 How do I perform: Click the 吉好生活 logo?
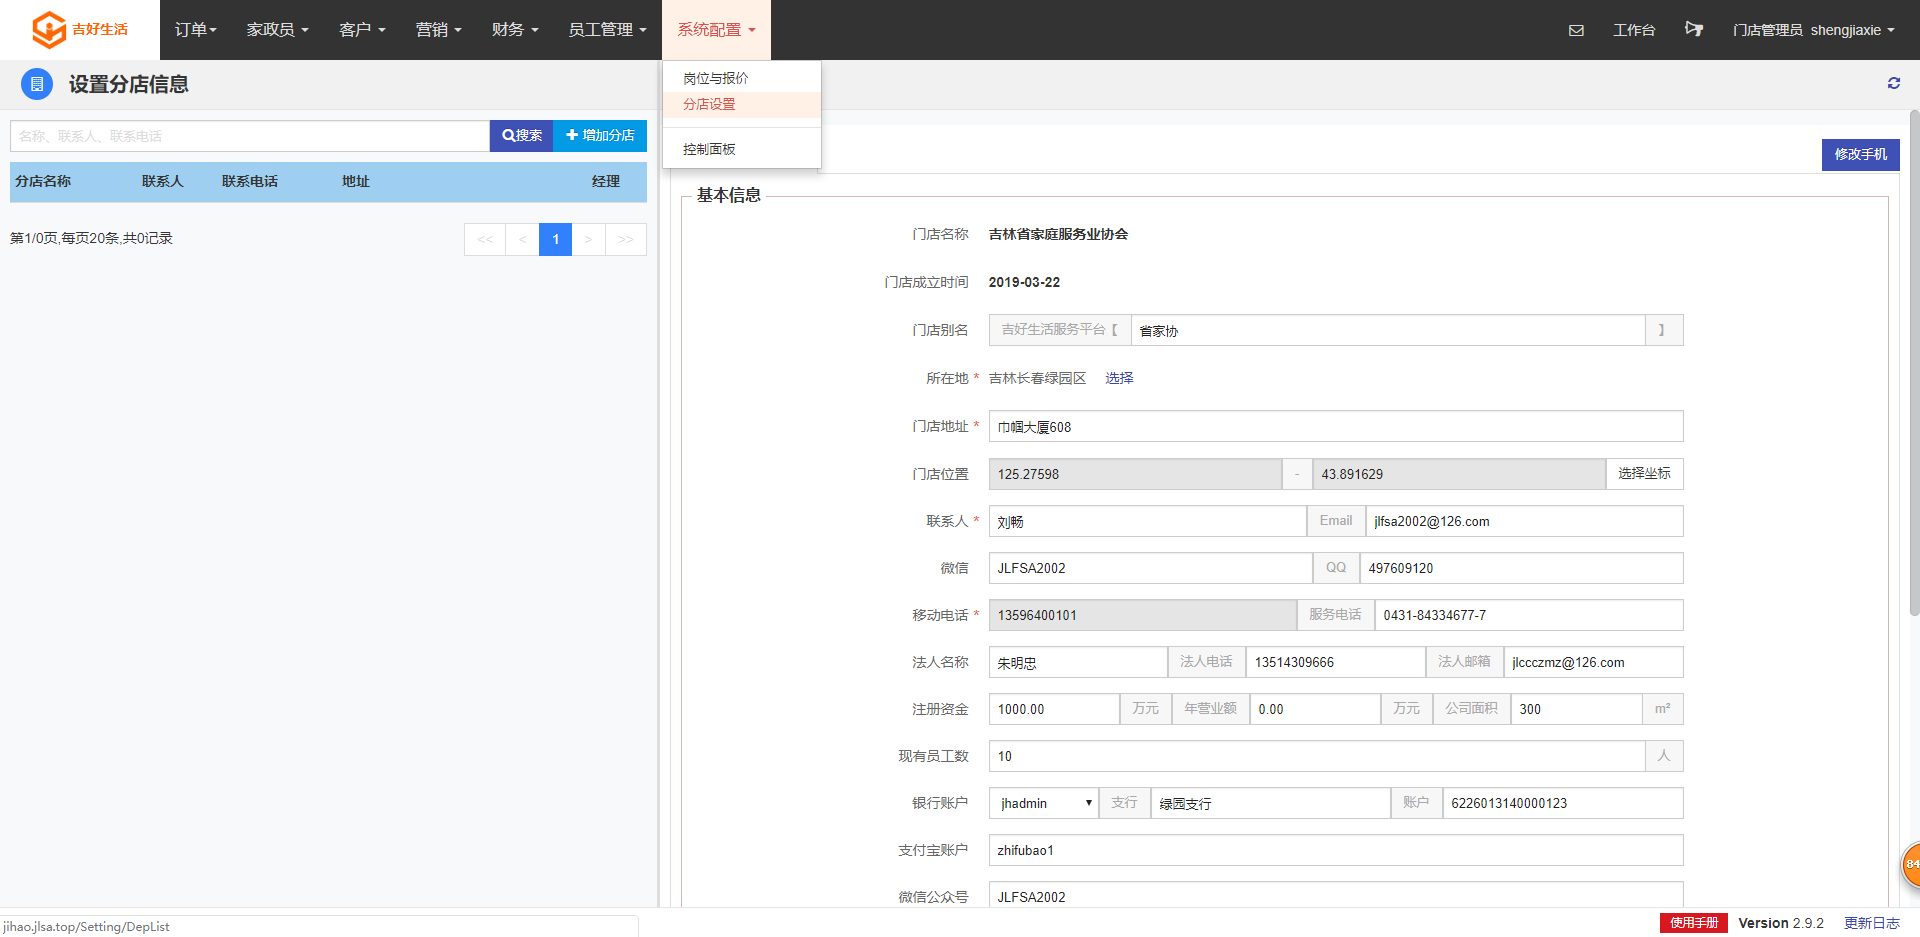pos(80,30)
